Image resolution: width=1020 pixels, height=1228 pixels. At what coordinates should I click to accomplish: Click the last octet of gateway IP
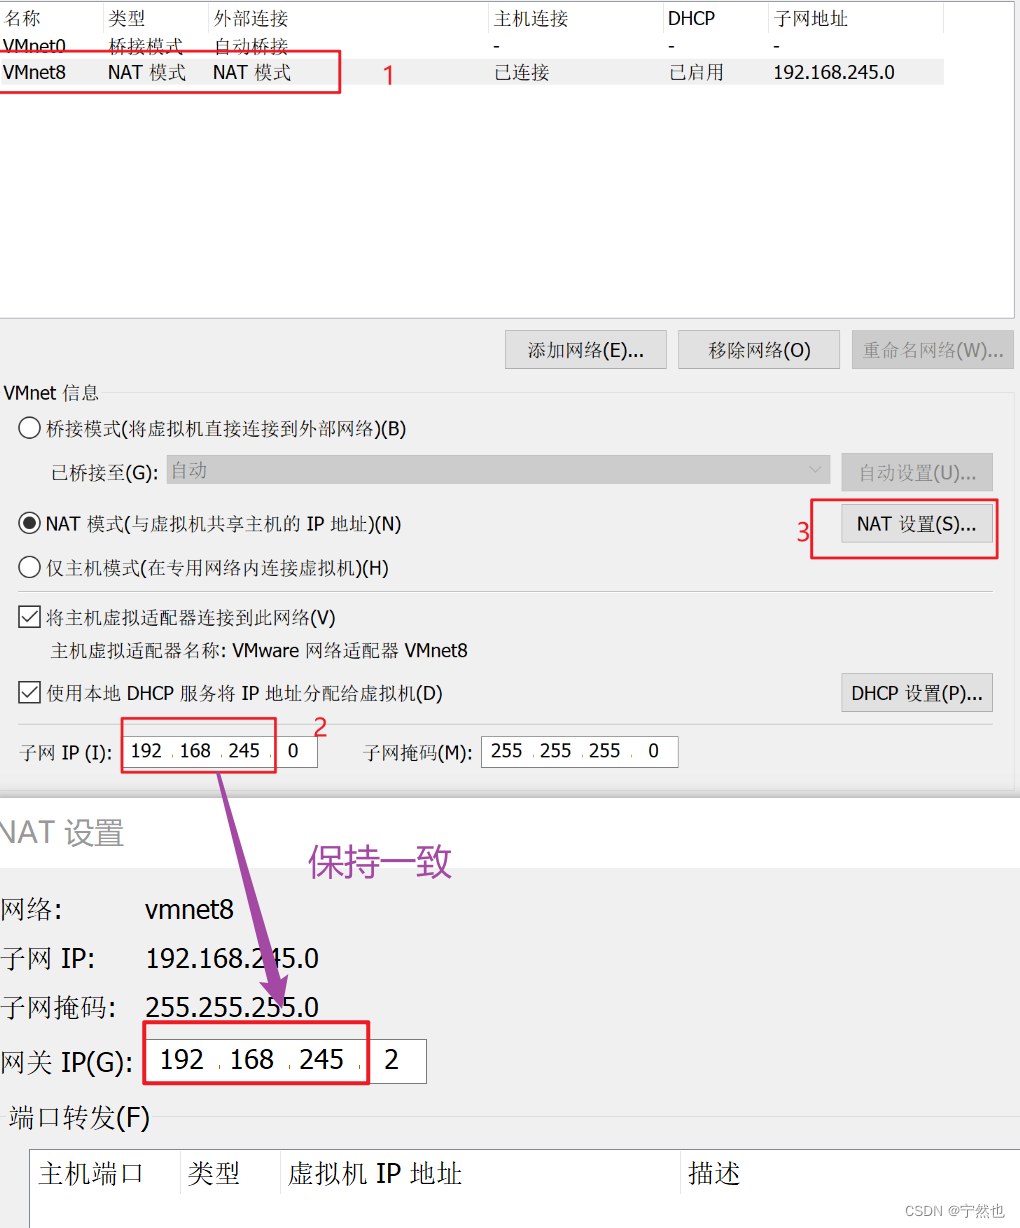392,1061
